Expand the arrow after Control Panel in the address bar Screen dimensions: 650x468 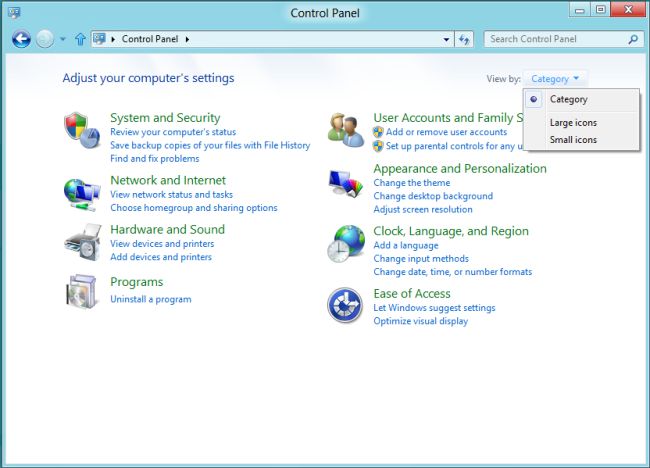click(187, 39)
